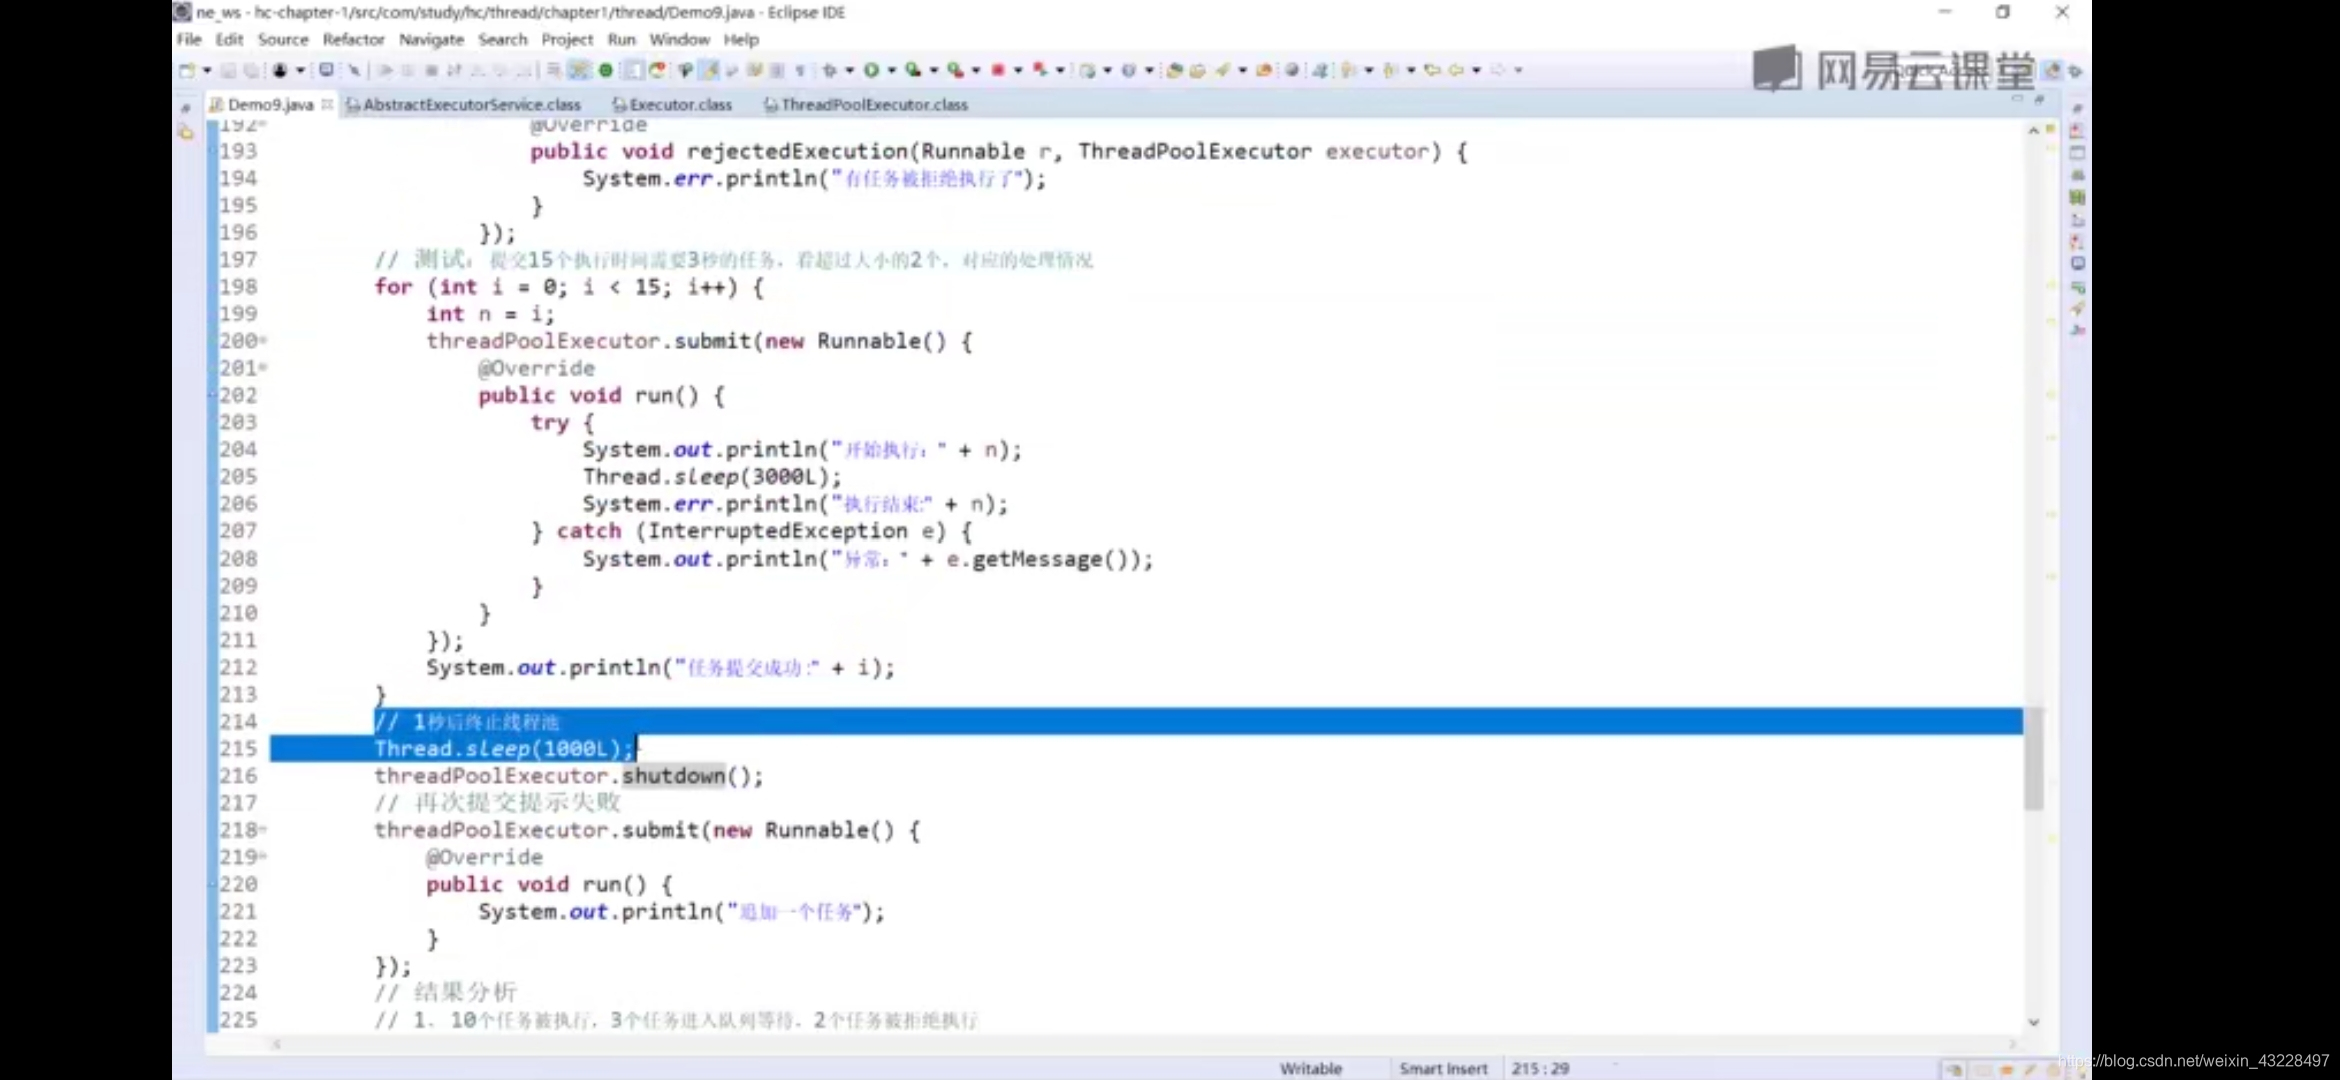Viewport: 2340px width, 1080px height.
Task: Click rejectedExecution method name on line 193
Action: (797, 151)
